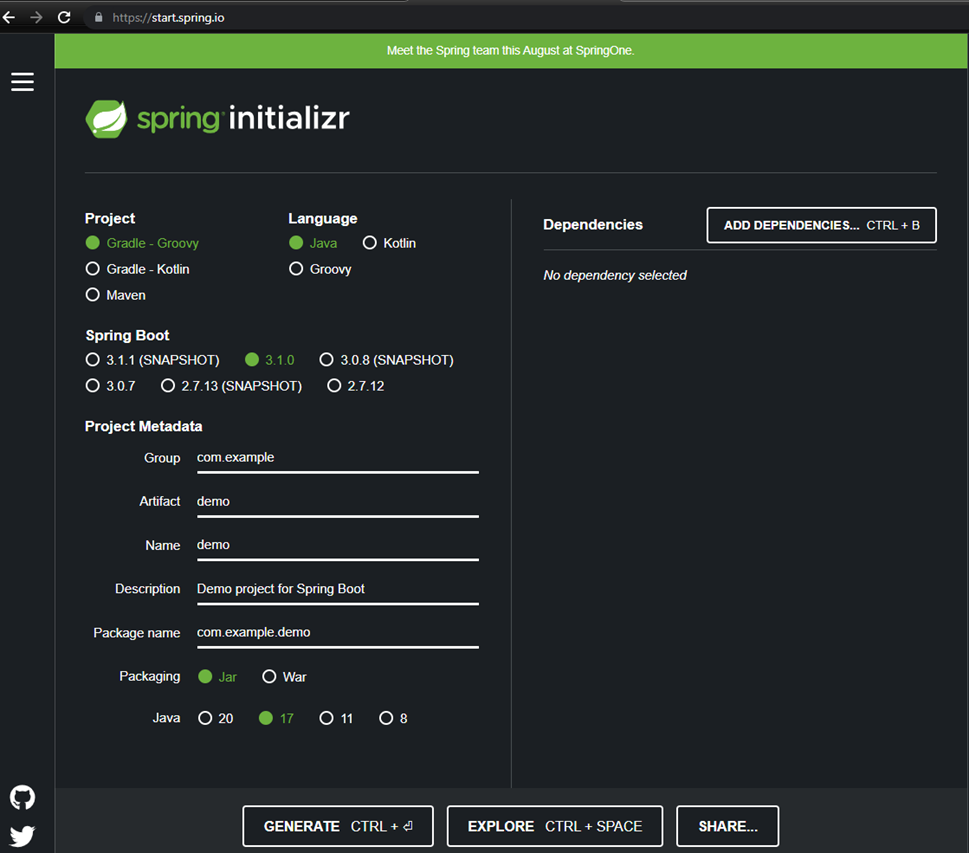Click the Generate button
The image size is (969, 853).
tap(337, 826)
